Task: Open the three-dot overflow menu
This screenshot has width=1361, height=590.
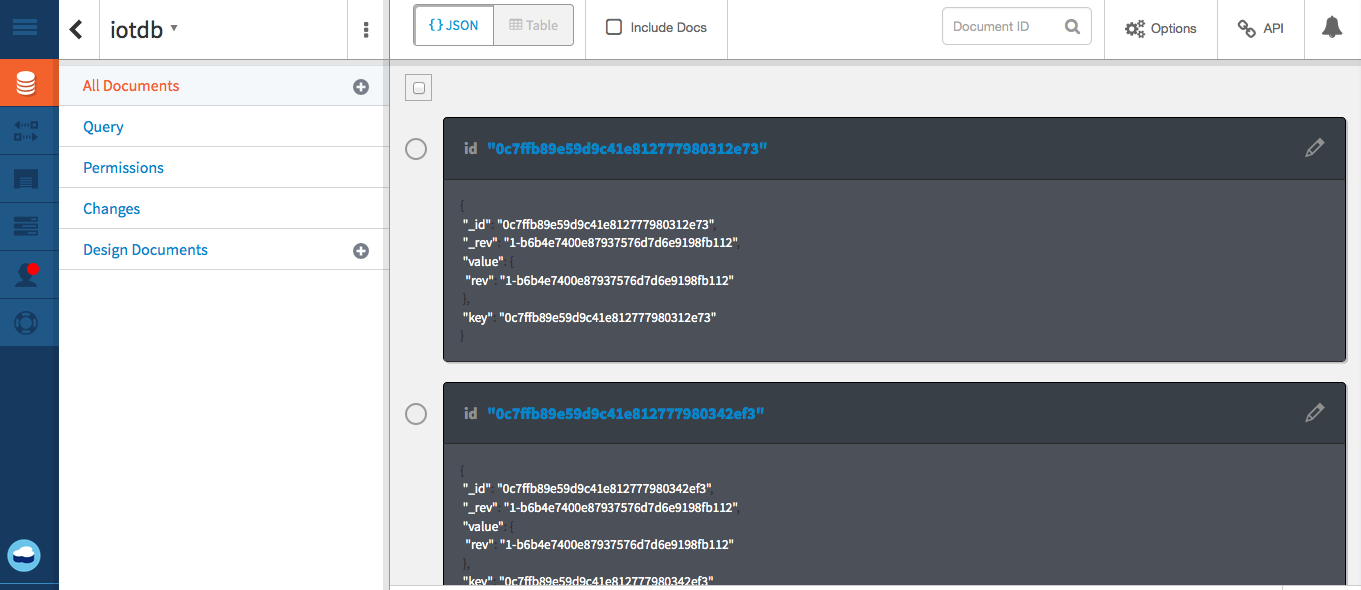Action: coord(367,30)
